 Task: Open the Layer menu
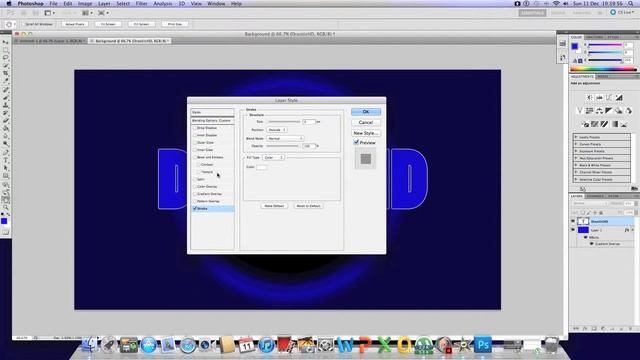pyautogui.click(x=104, y=4)
